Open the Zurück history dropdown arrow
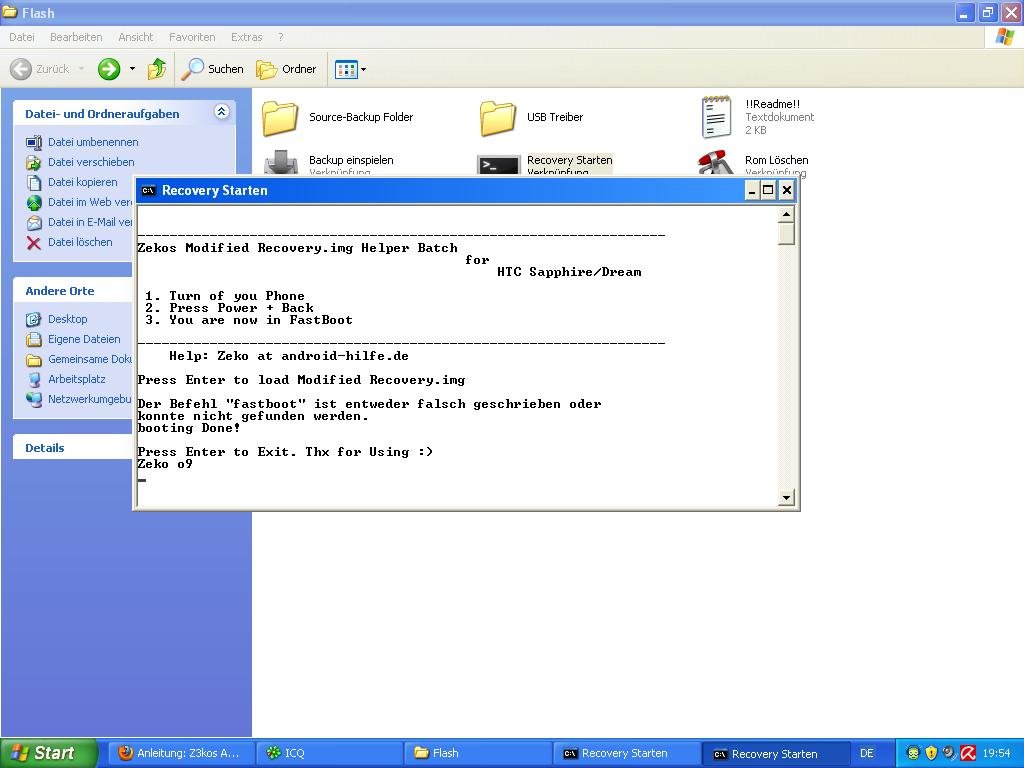The height and width of the screenshot is (768, 1024). 82,69
